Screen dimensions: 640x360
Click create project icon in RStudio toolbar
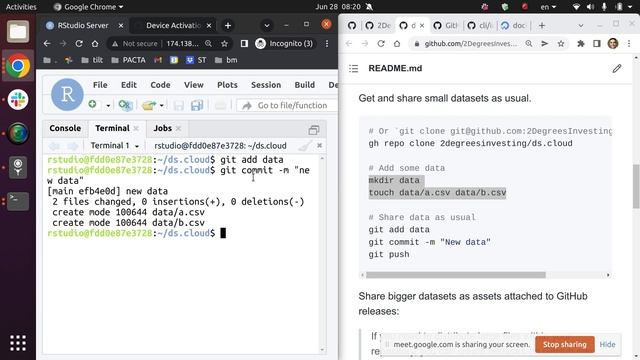point(125,105)
